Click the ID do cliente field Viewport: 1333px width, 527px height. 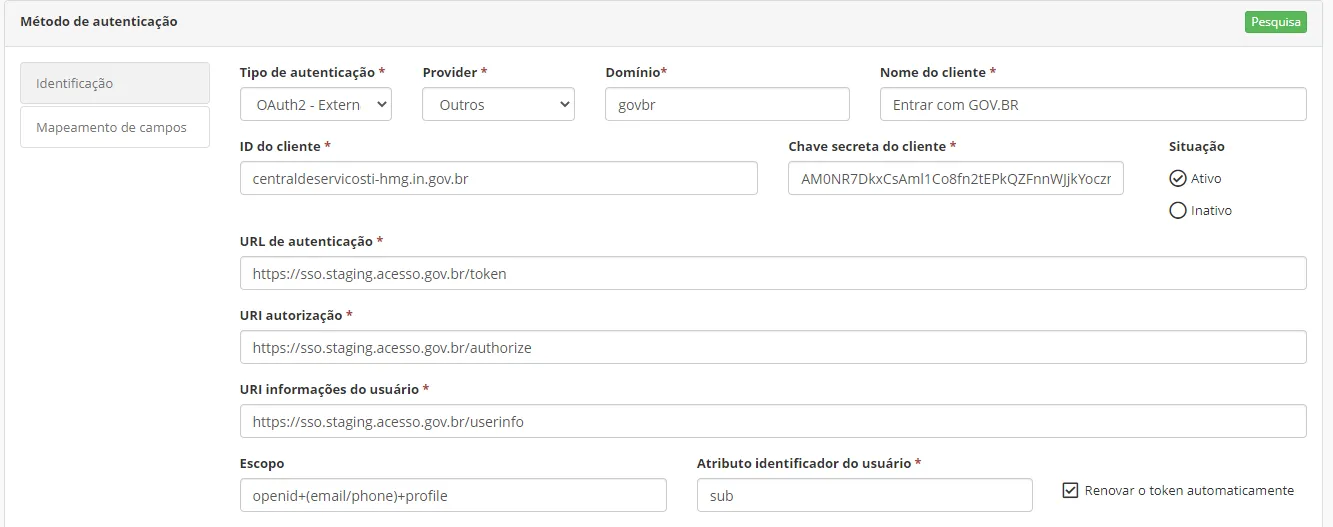(499, 178)
